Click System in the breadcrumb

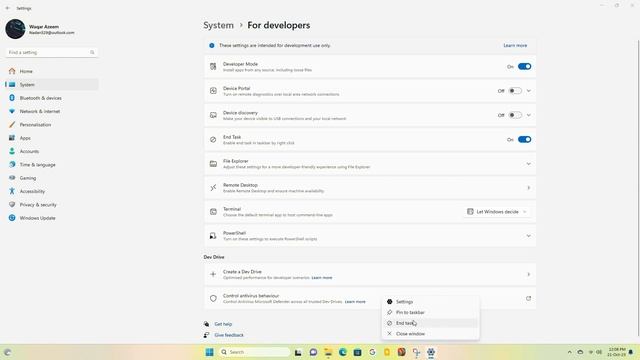click(x=218, y=25)
